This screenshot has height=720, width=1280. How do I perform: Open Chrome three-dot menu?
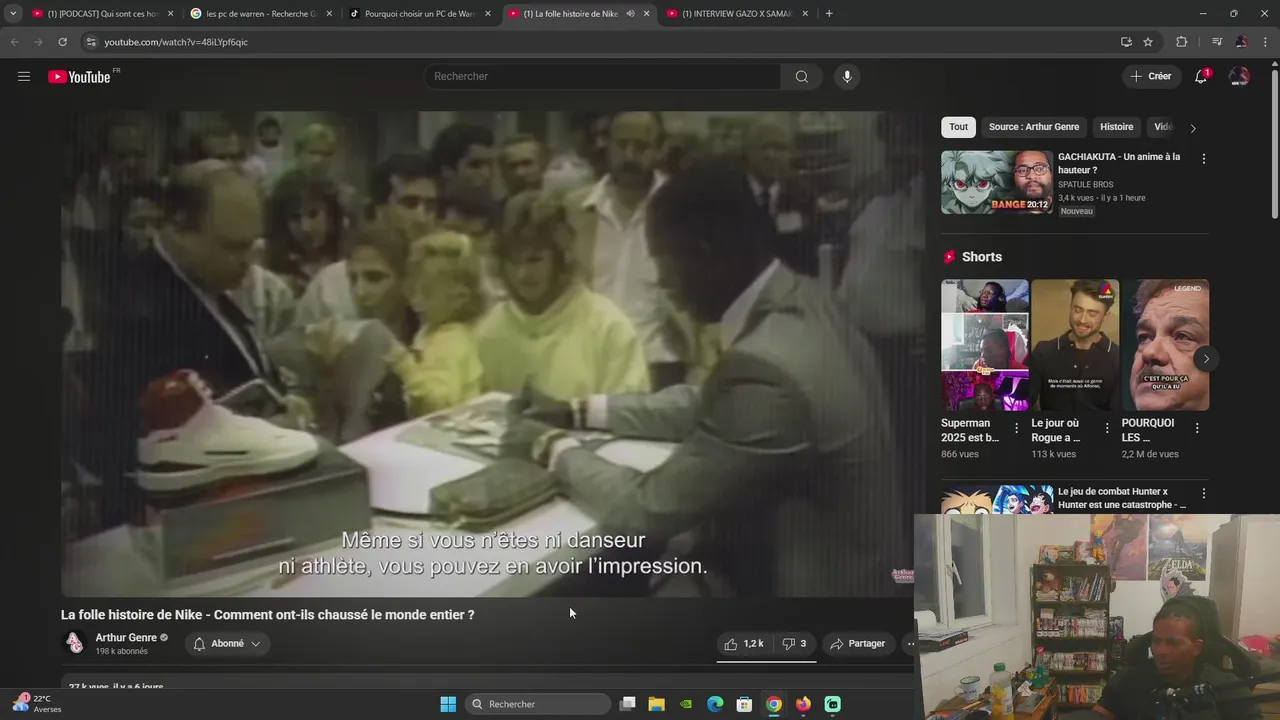1265,42
